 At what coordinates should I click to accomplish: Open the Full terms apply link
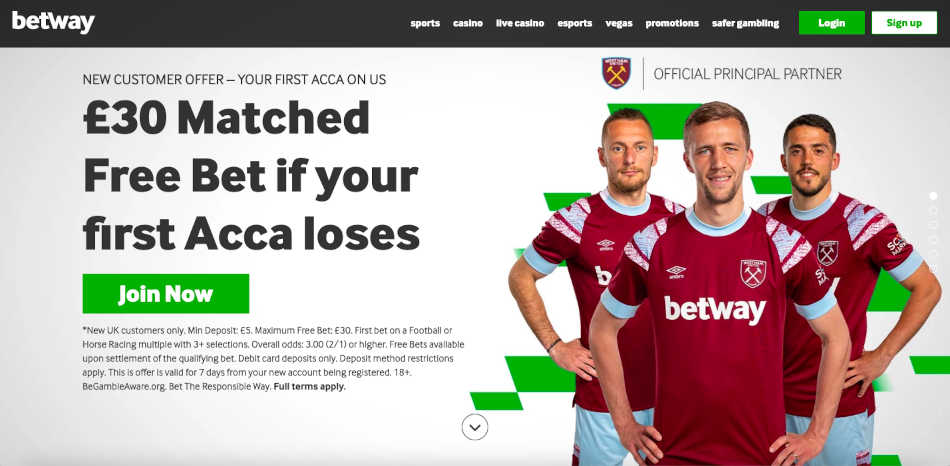pyautogui.click(x=310, y=386)
